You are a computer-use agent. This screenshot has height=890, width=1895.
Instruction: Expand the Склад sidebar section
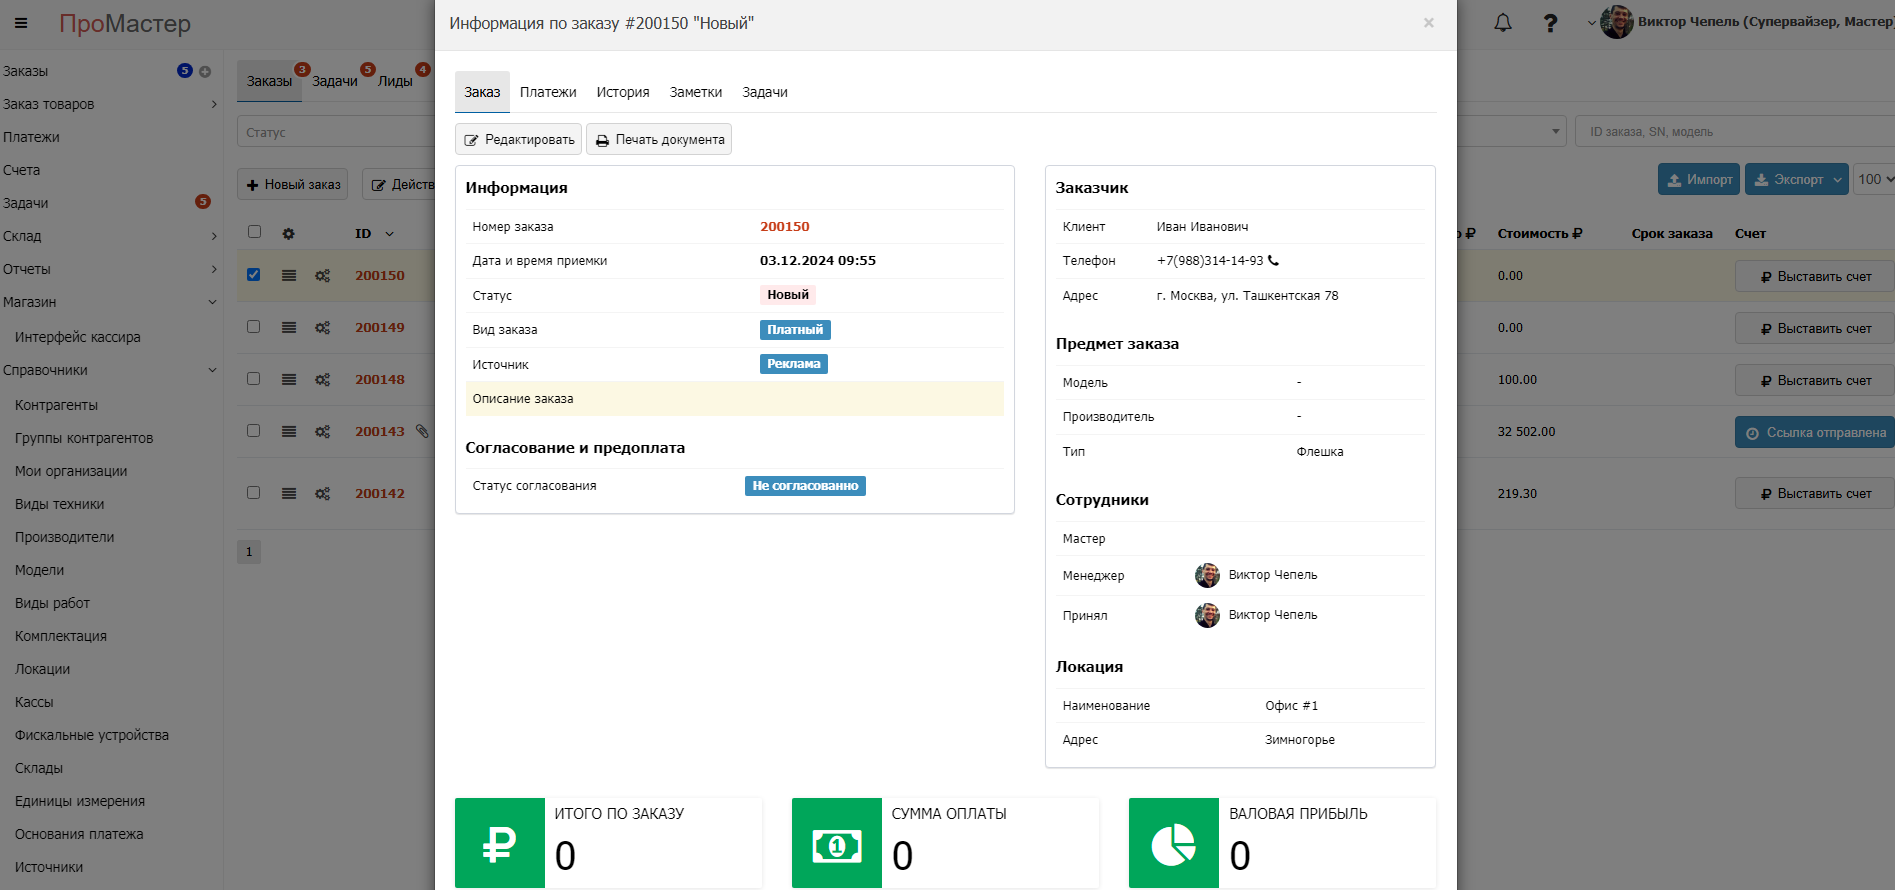[x=110, y=236]
